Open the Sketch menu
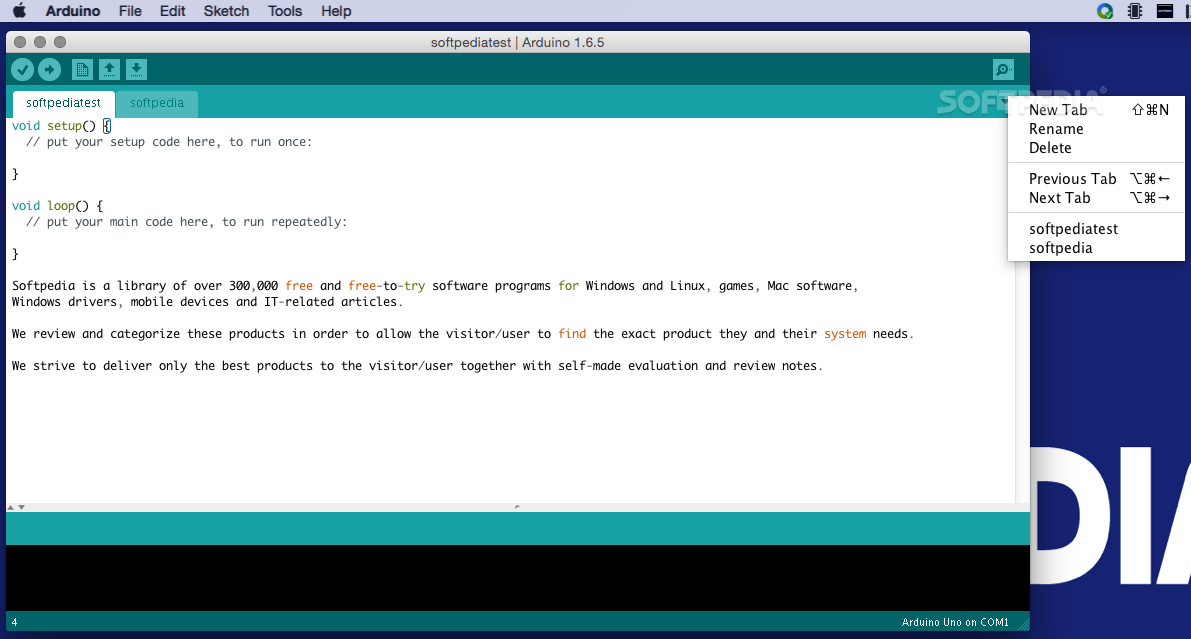 (226, 11)
